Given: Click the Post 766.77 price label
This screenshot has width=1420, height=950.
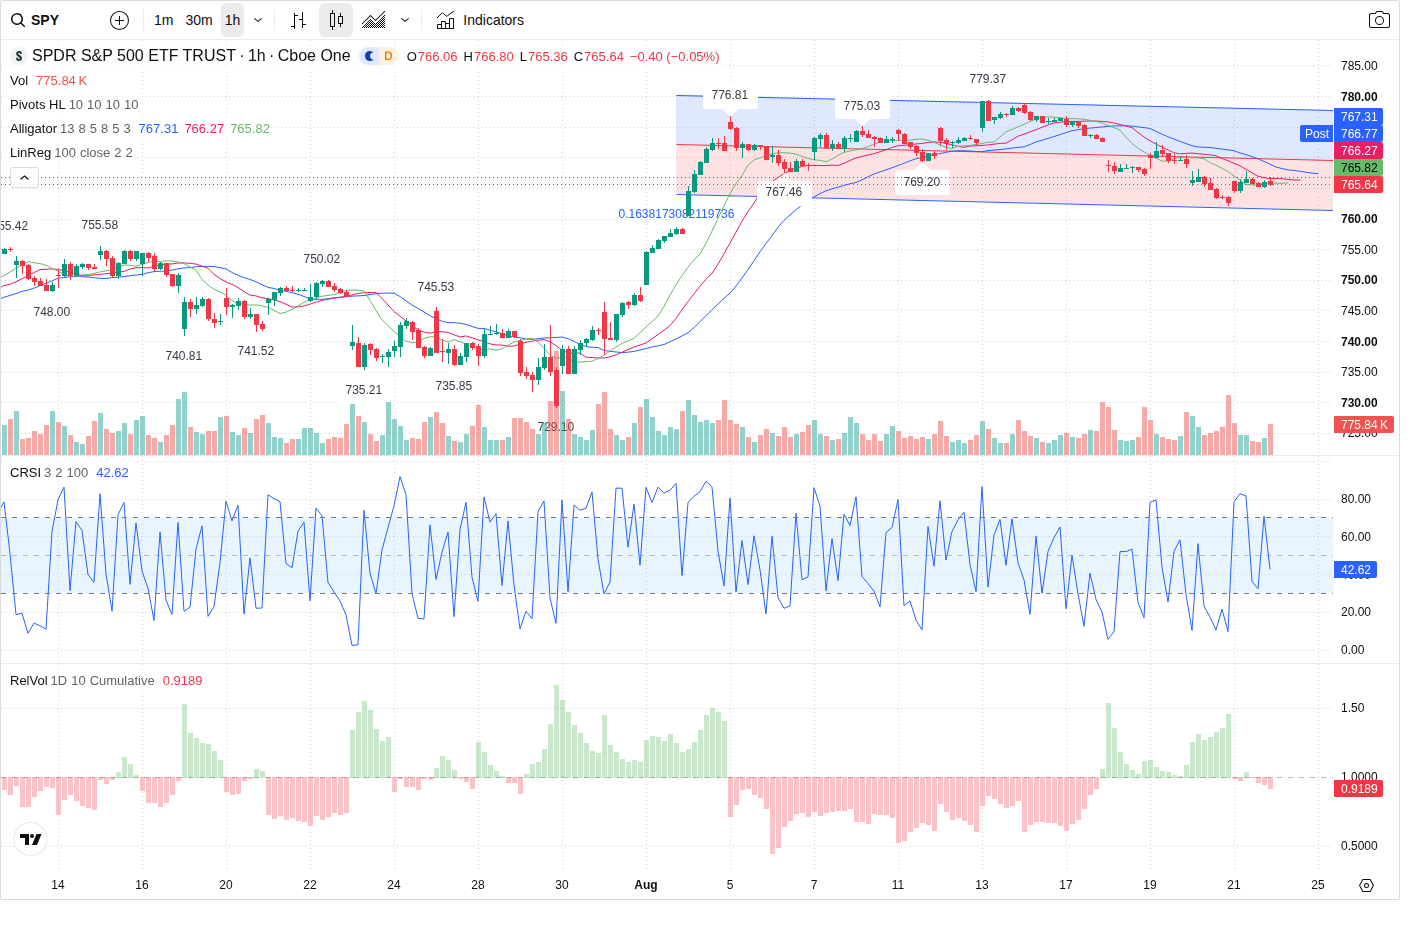Looking at the screenshot, I should point(1341,134).
